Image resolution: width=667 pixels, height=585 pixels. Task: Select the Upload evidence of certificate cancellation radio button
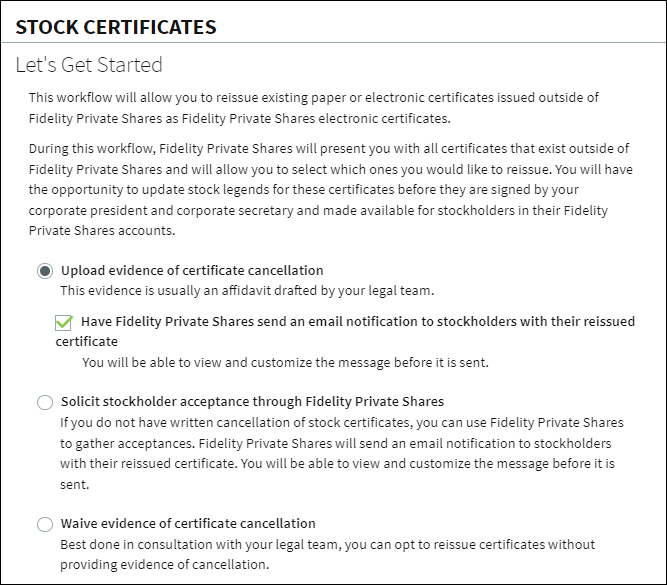click(x=45, y=271)
